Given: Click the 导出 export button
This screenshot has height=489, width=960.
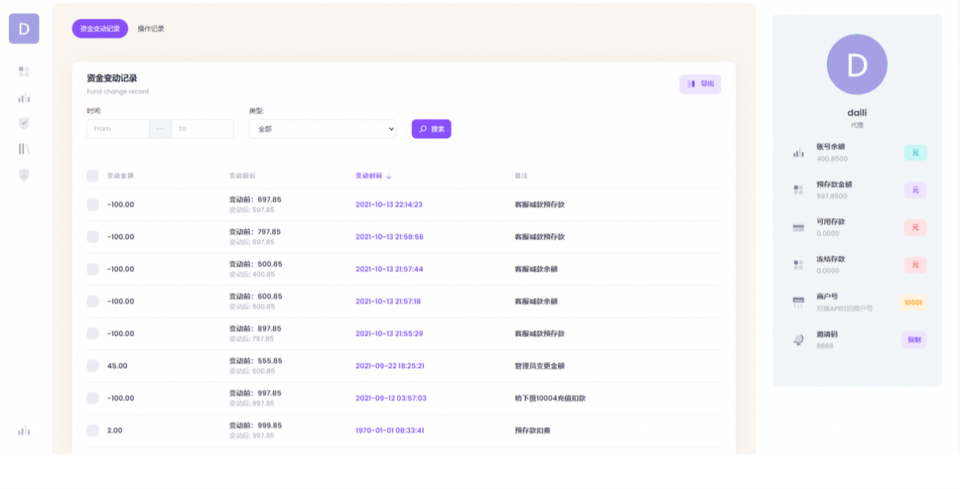Looking at the screenshot, I should [x=700, y=84].
